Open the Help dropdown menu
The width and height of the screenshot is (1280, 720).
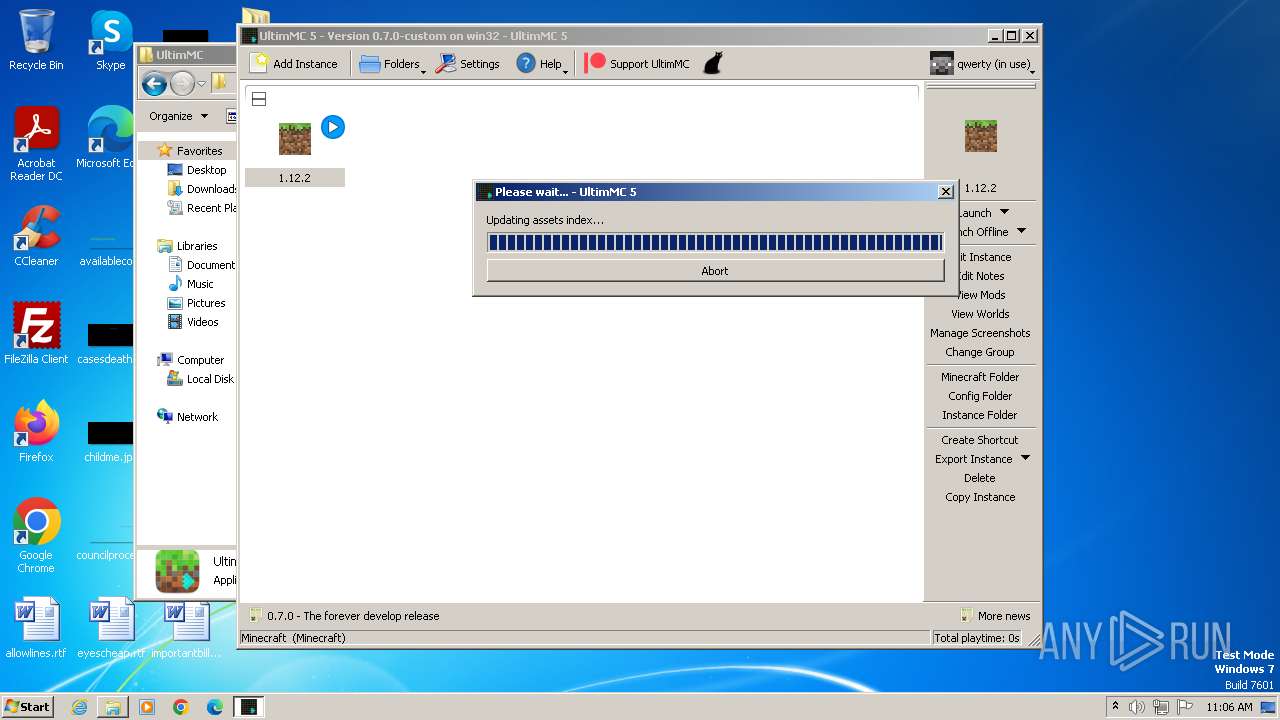[542, 64]
